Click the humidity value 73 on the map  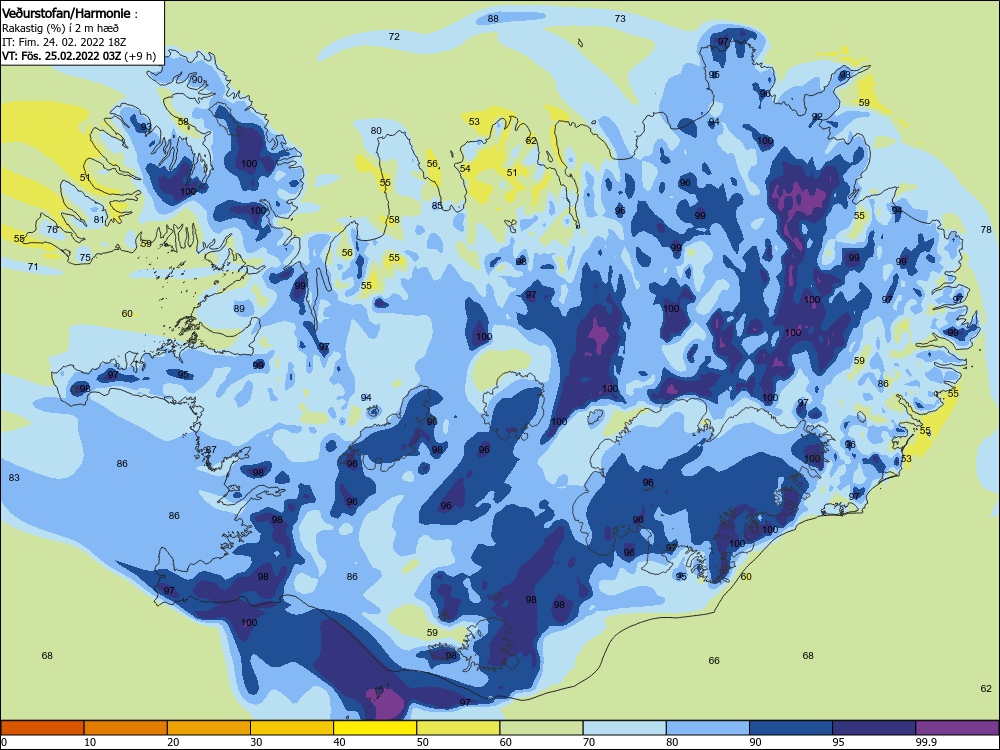(620, 18)
